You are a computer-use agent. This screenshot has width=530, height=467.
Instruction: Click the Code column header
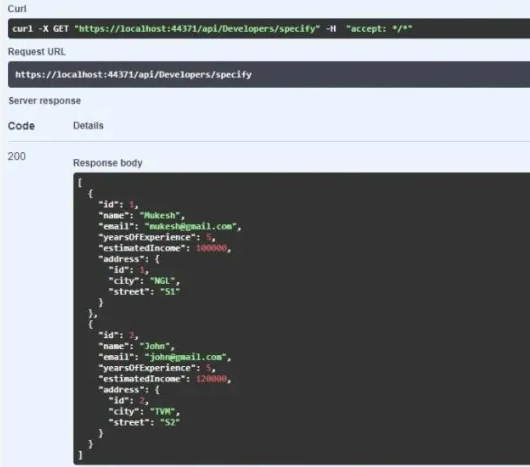(21, 126)
